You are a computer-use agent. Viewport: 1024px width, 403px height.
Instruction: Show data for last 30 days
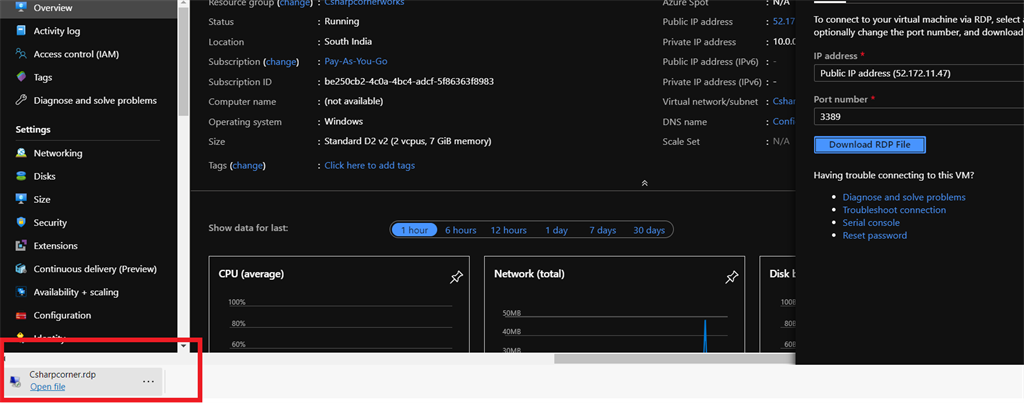pos(649,230)
